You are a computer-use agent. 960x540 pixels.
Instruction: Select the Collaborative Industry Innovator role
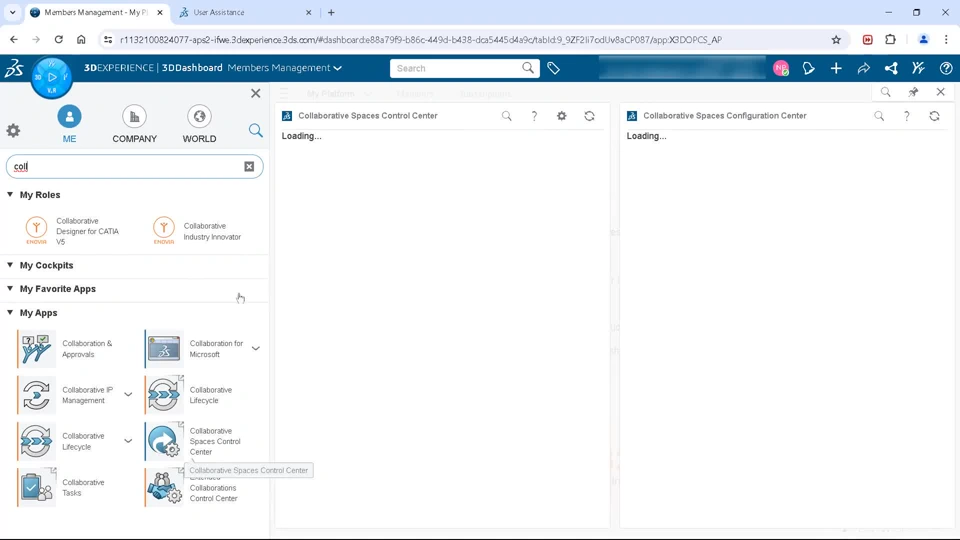click(x=197, y=231)
